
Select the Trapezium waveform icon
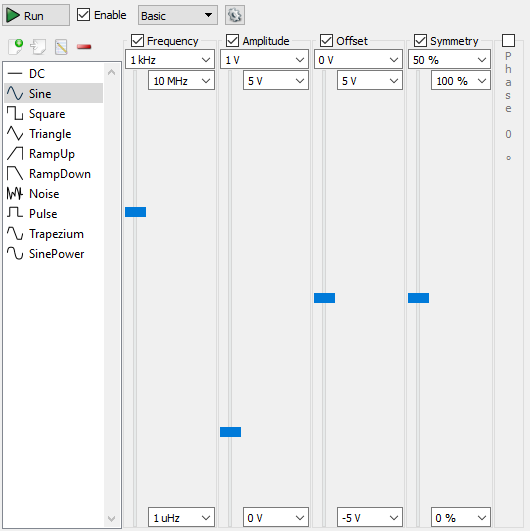[x=15, y=233]
